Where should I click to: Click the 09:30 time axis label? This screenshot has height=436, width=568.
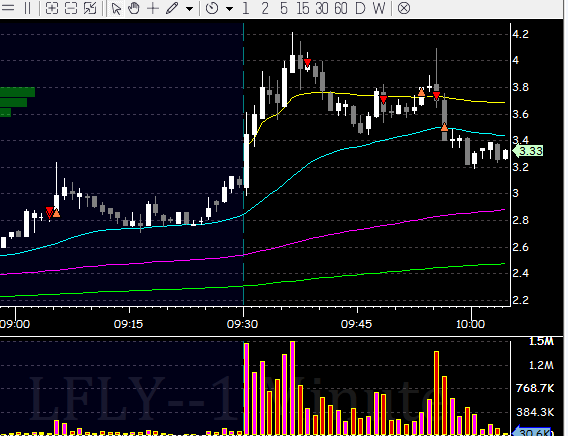[x=242, y=324]
